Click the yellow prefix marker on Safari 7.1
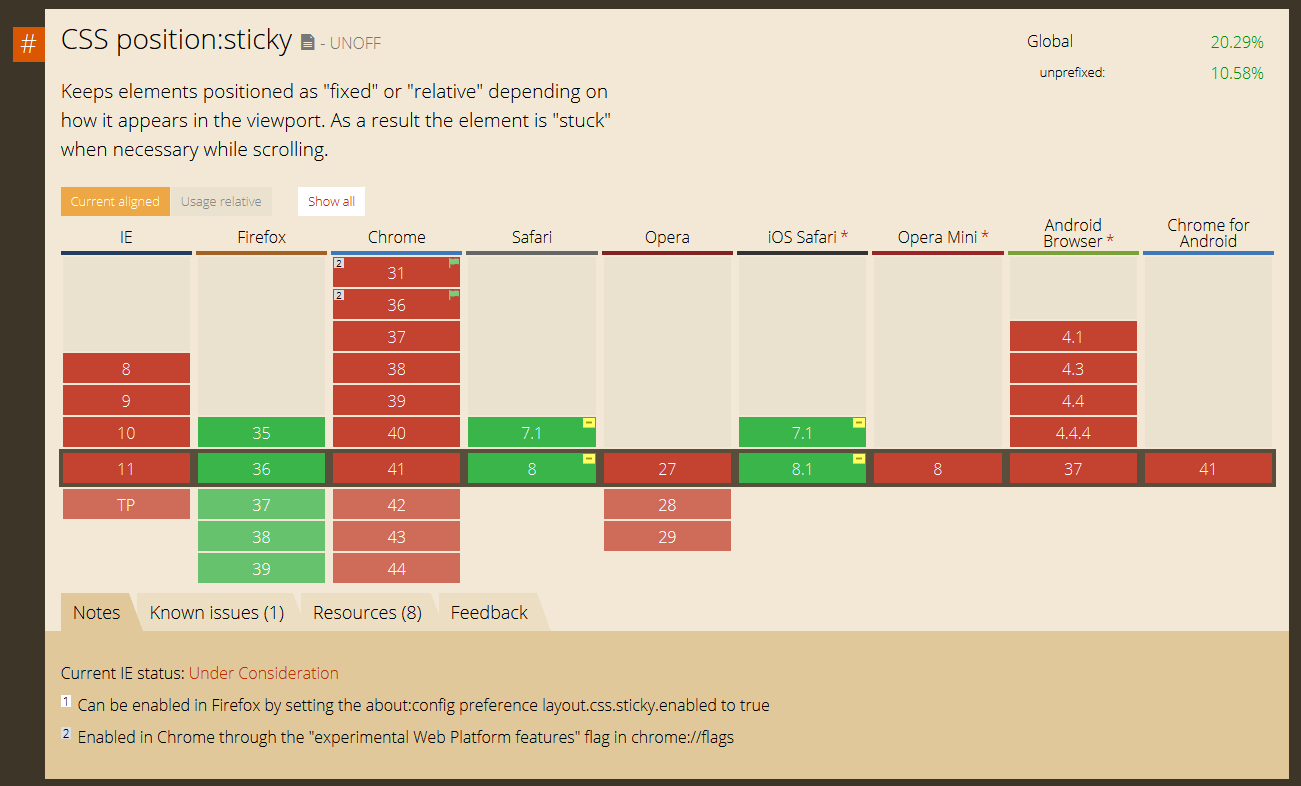This screenshot has height=786, width=1301. [589, 424]
